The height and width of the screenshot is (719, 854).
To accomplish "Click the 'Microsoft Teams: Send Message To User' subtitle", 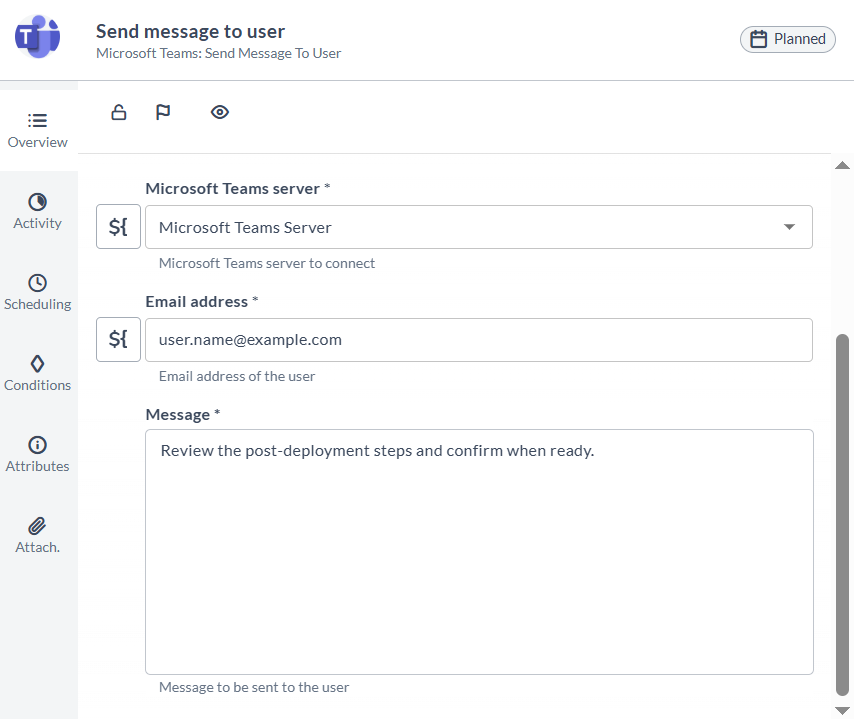I will (218, 53).
